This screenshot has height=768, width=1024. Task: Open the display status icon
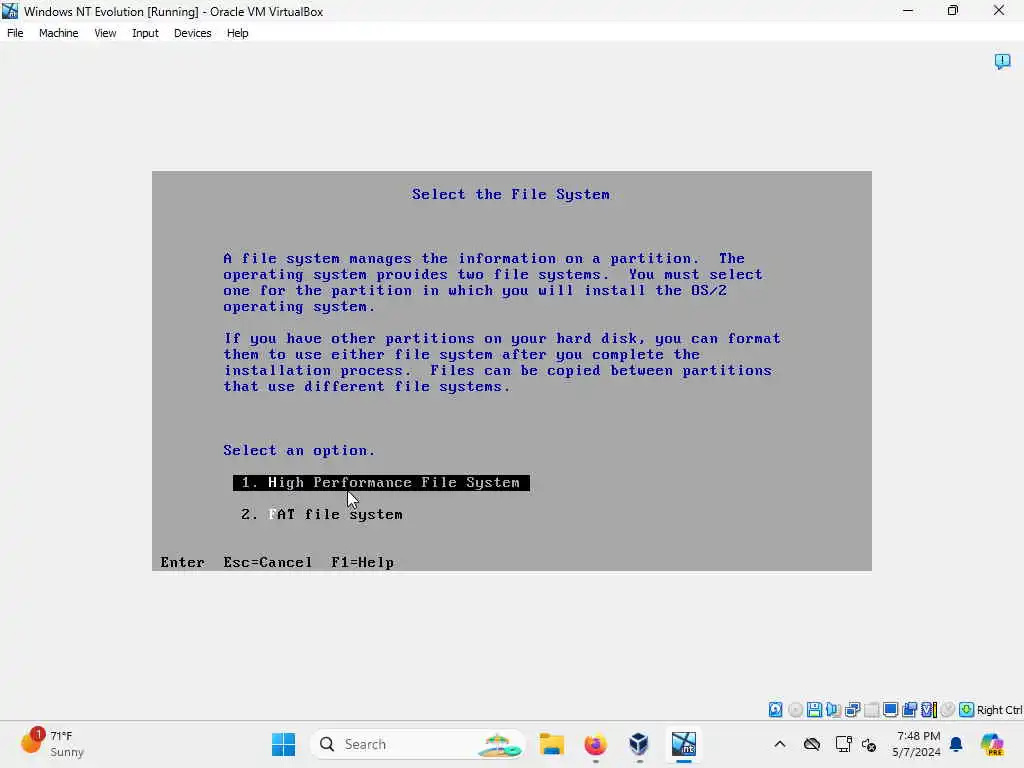890,710
